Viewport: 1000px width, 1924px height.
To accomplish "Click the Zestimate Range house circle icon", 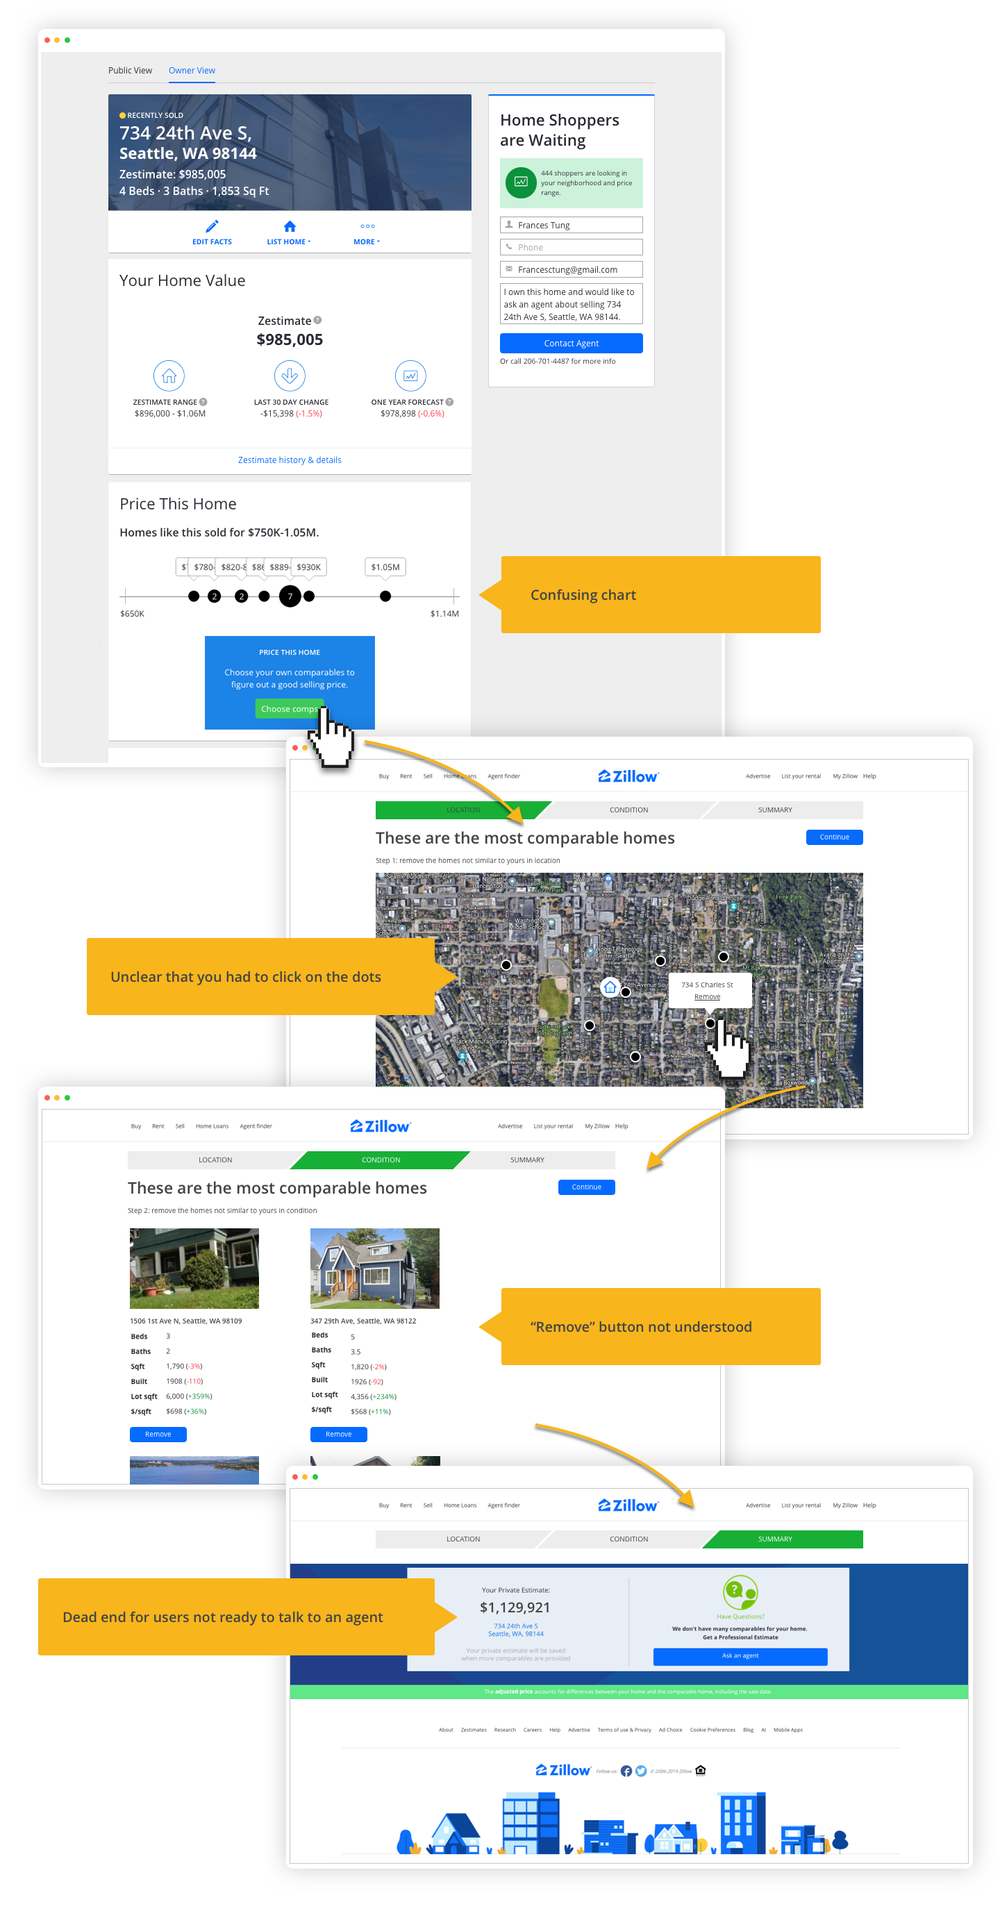I will [x=169, y=376].
